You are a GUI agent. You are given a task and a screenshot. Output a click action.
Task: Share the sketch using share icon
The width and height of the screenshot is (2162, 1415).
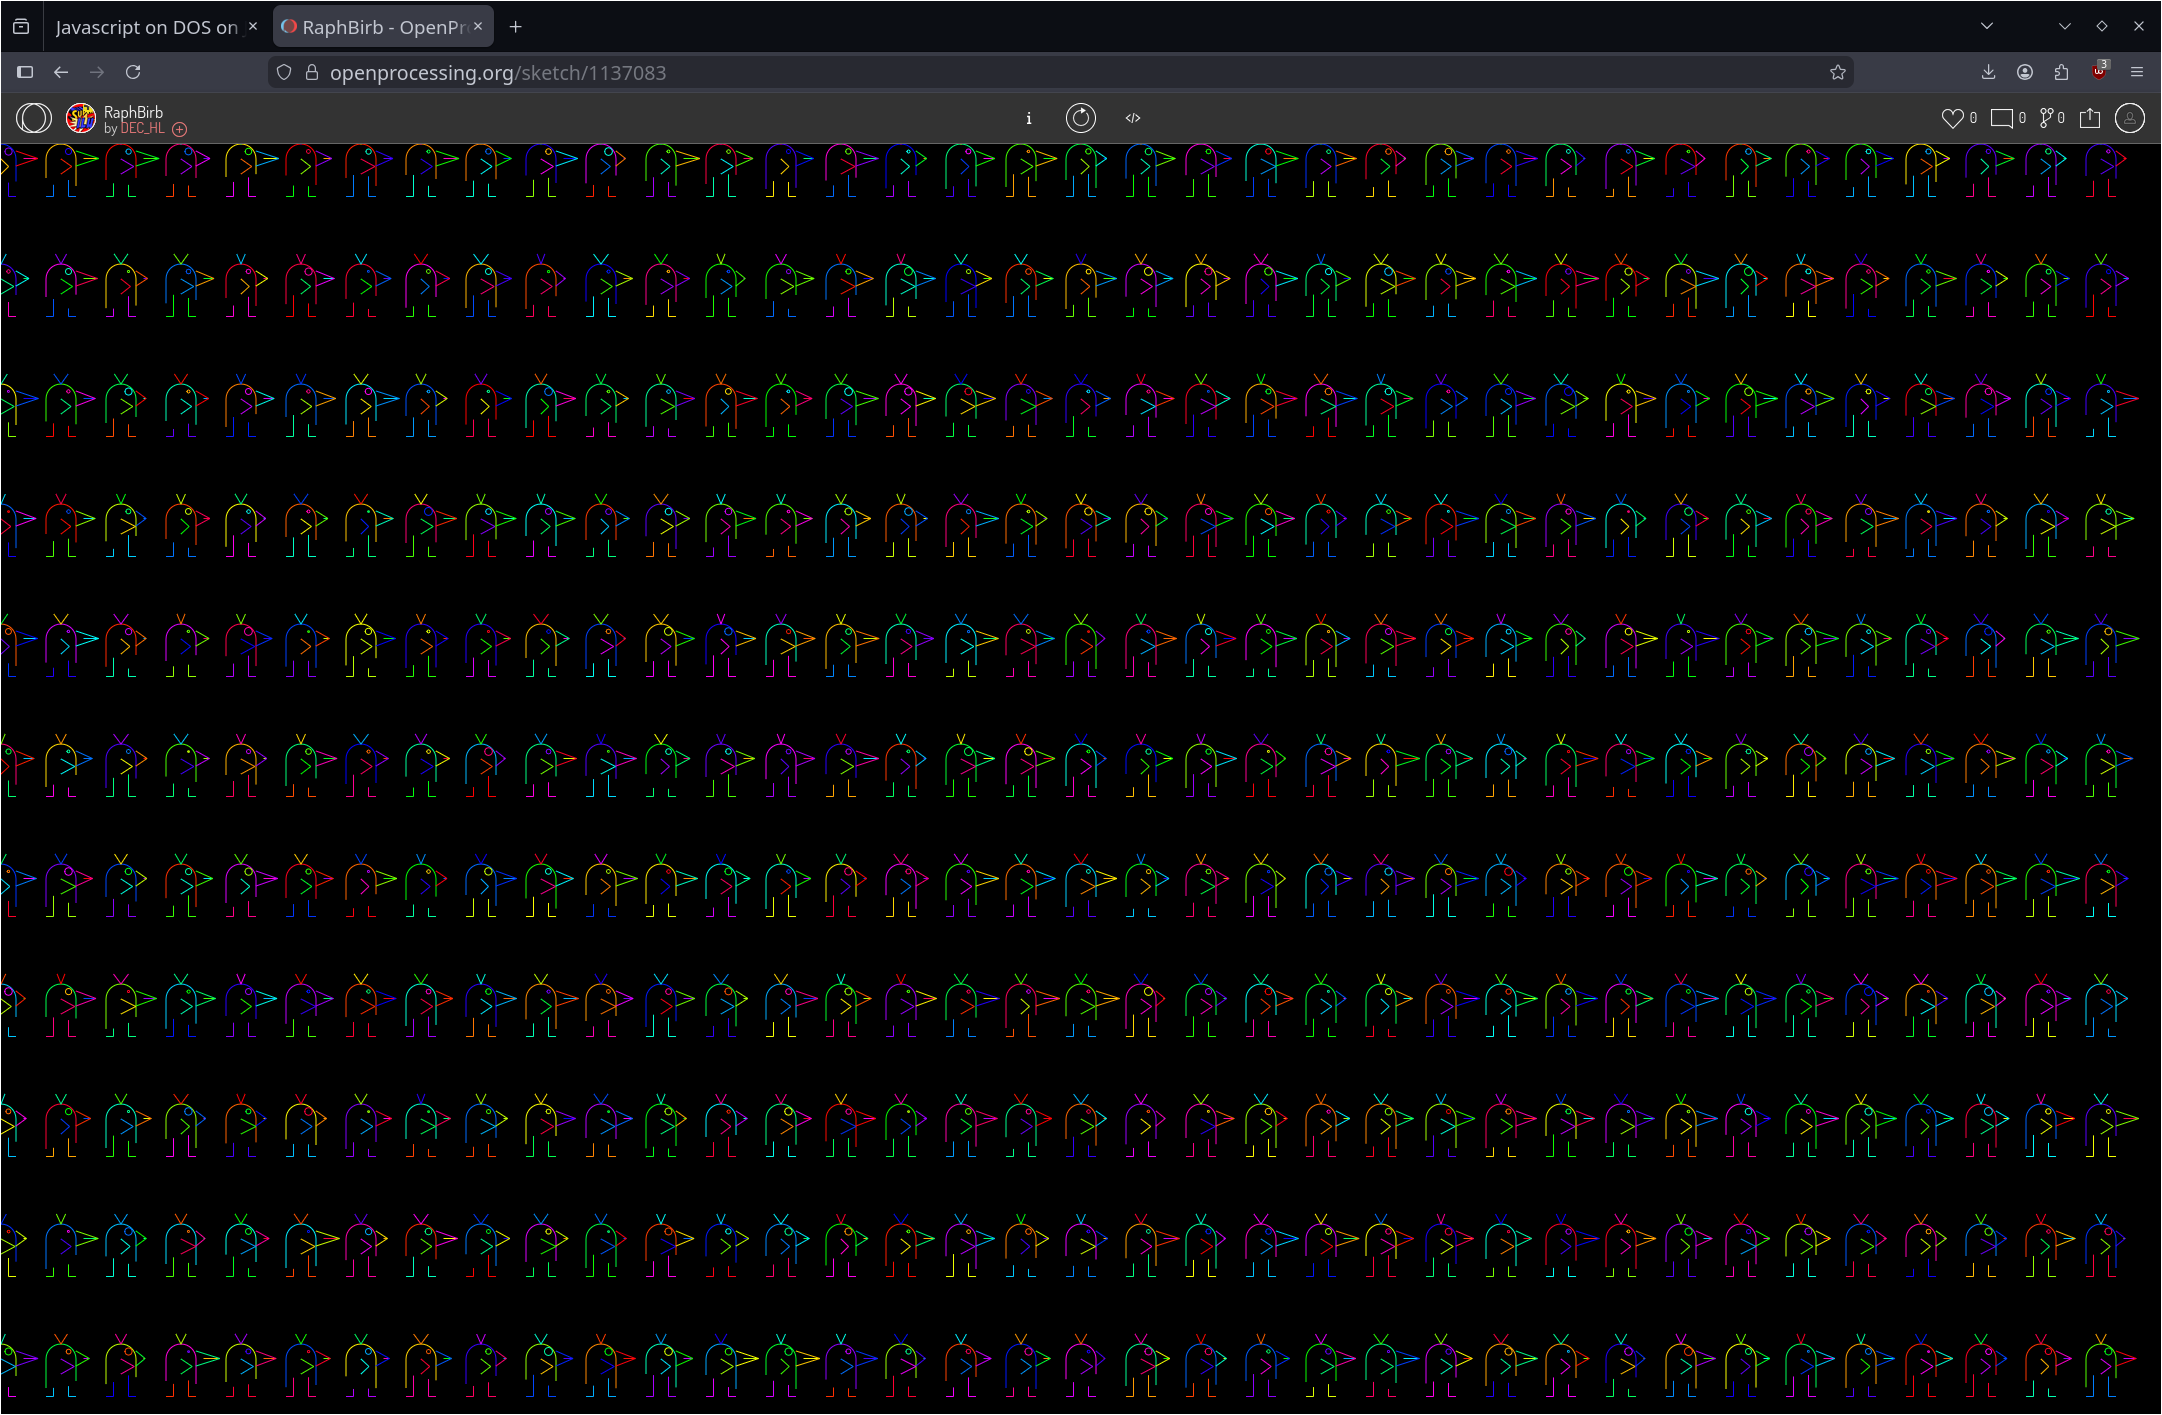[2090, 118]
